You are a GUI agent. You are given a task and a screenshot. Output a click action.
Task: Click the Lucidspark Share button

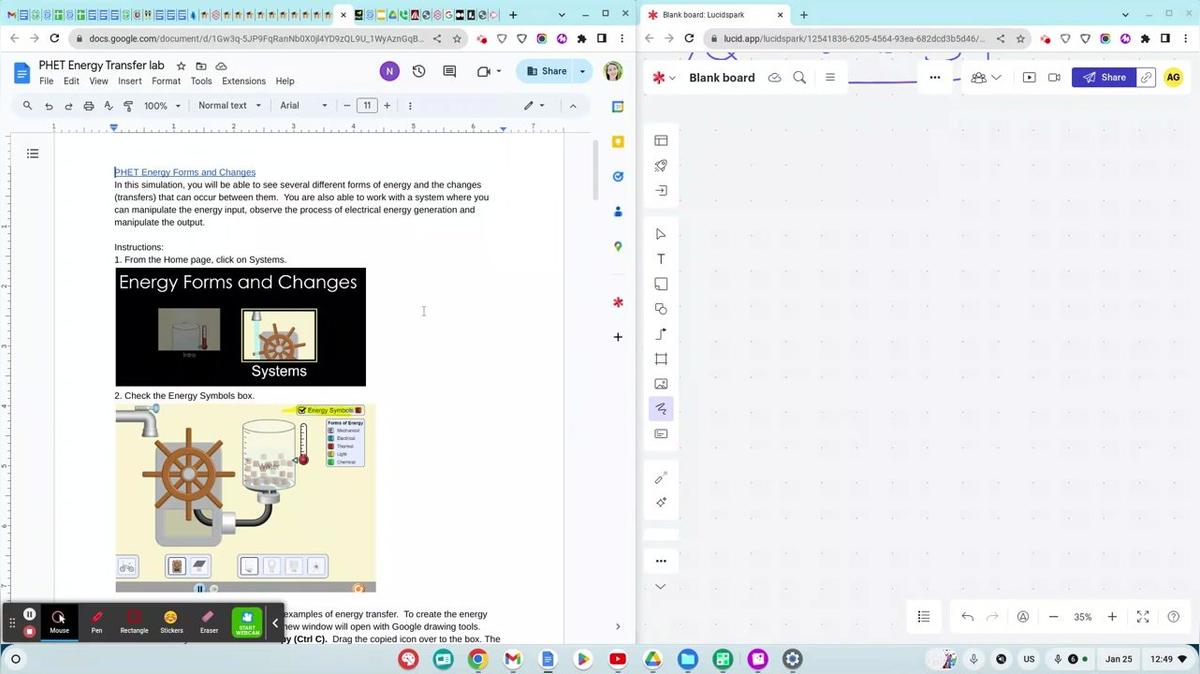(x=1104, y=77)
